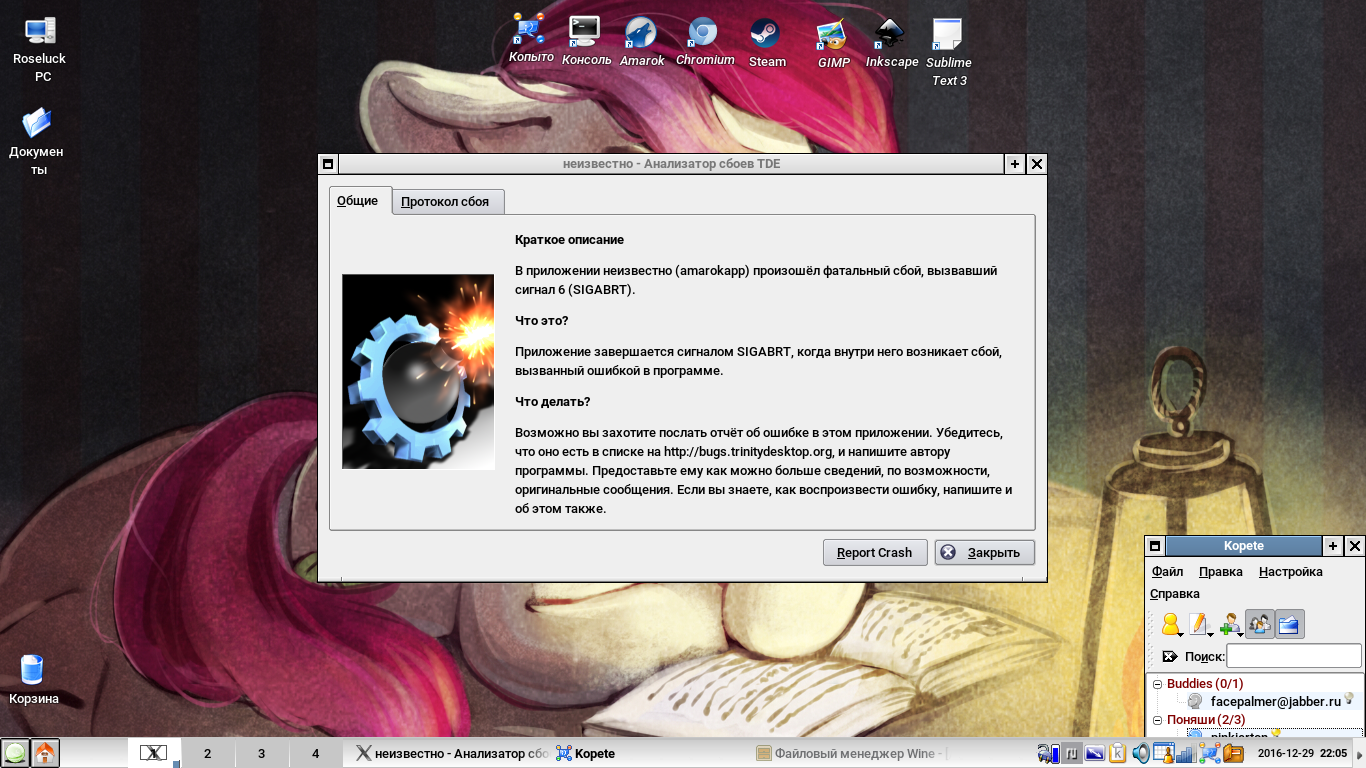The image size is (1366, 768).
Task: Click the home folder icon in taskbar
Action: click(x=45, y=753)
